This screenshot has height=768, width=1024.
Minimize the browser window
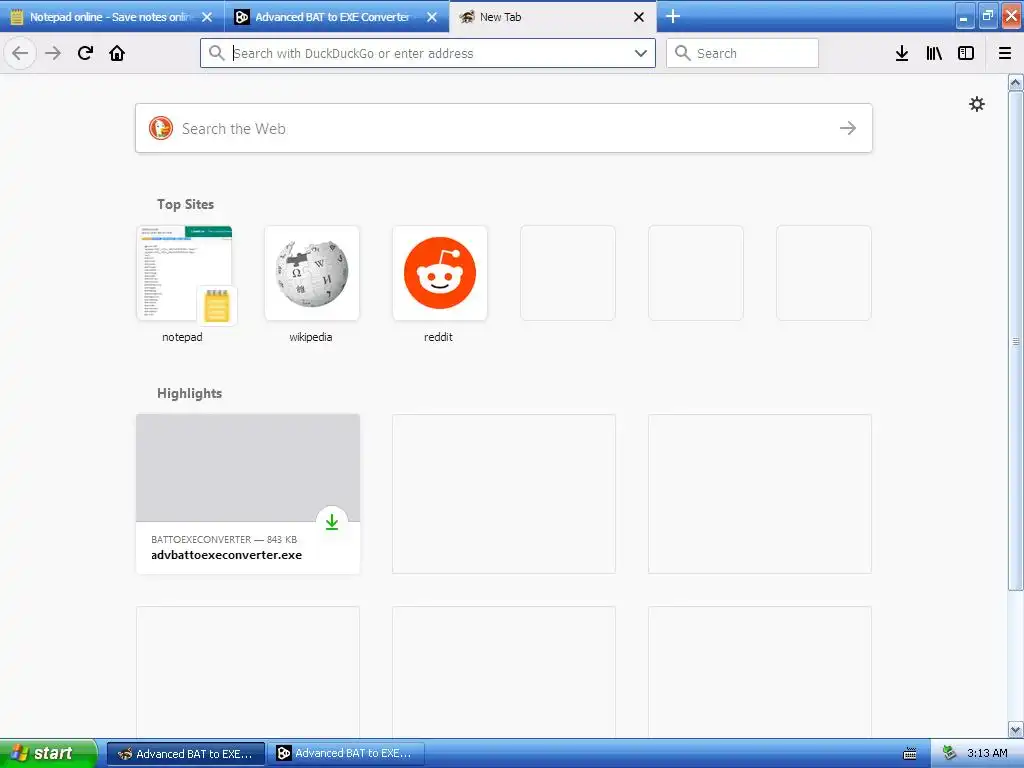[964, 17]
